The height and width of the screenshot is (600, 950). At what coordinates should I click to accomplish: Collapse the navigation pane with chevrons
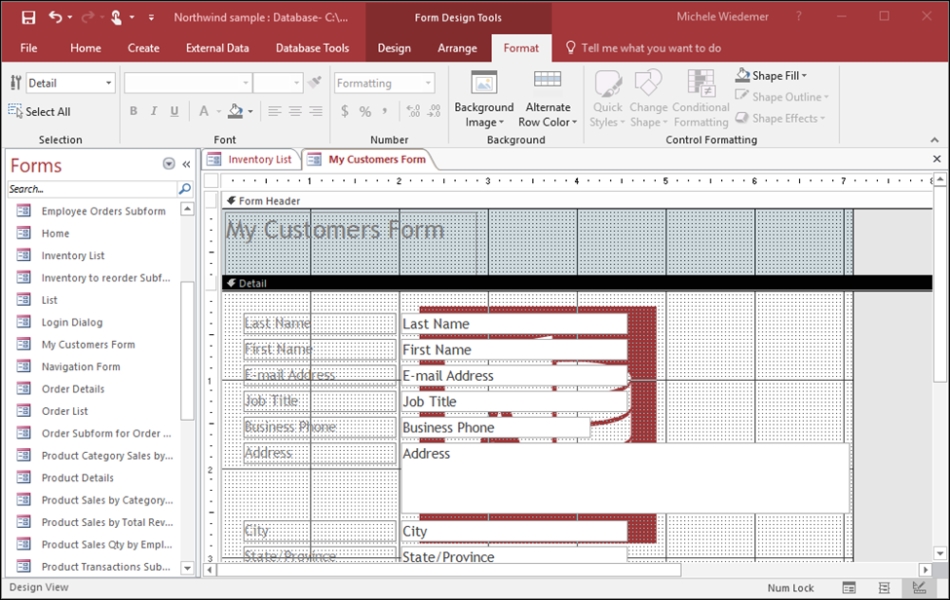(x=187, y=164)
